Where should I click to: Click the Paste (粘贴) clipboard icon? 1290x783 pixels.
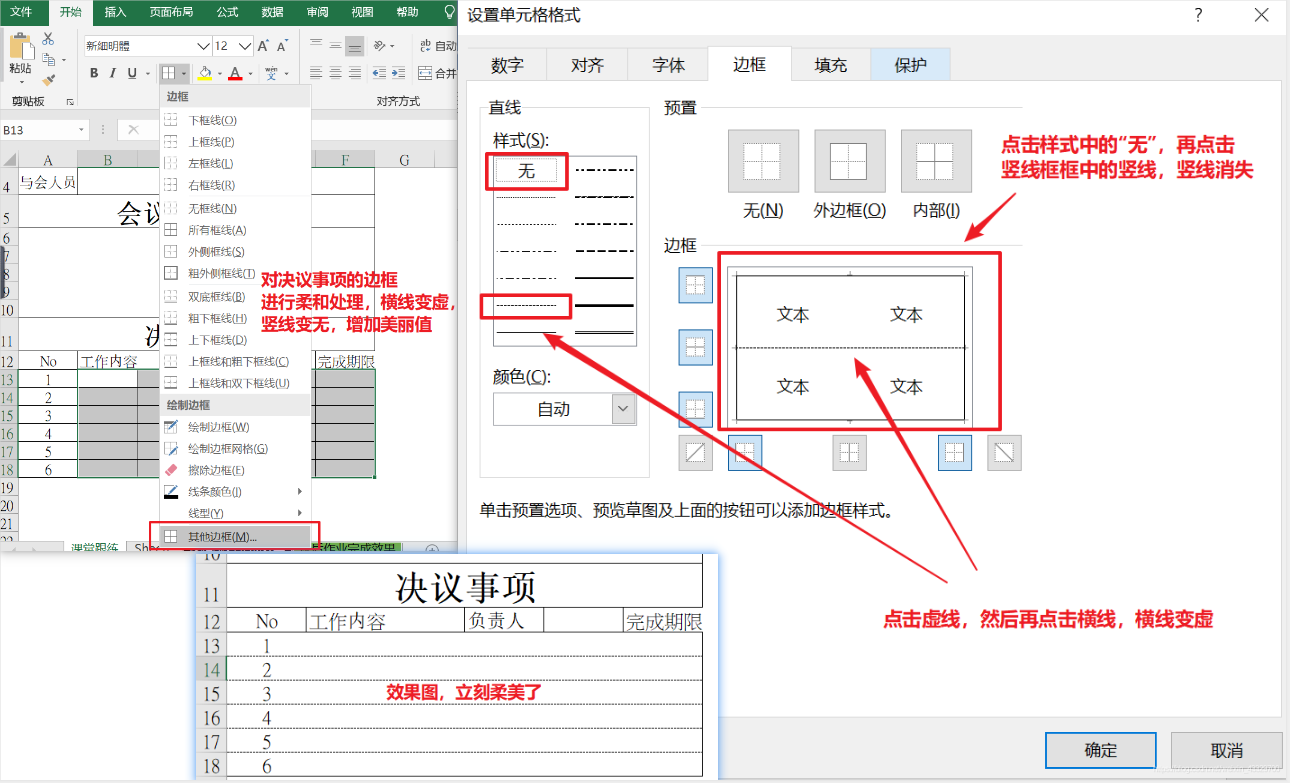click(x=20, y=48)
